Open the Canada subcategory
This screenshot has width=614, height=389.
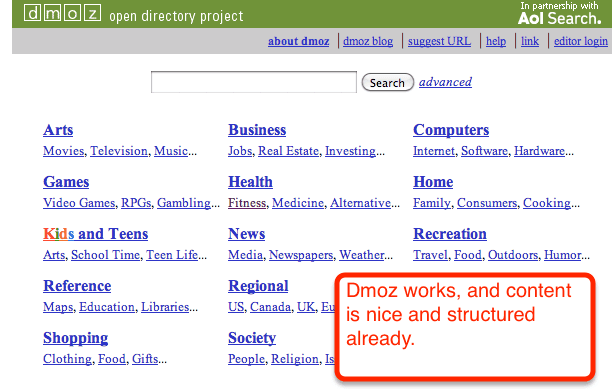point(271,307)
